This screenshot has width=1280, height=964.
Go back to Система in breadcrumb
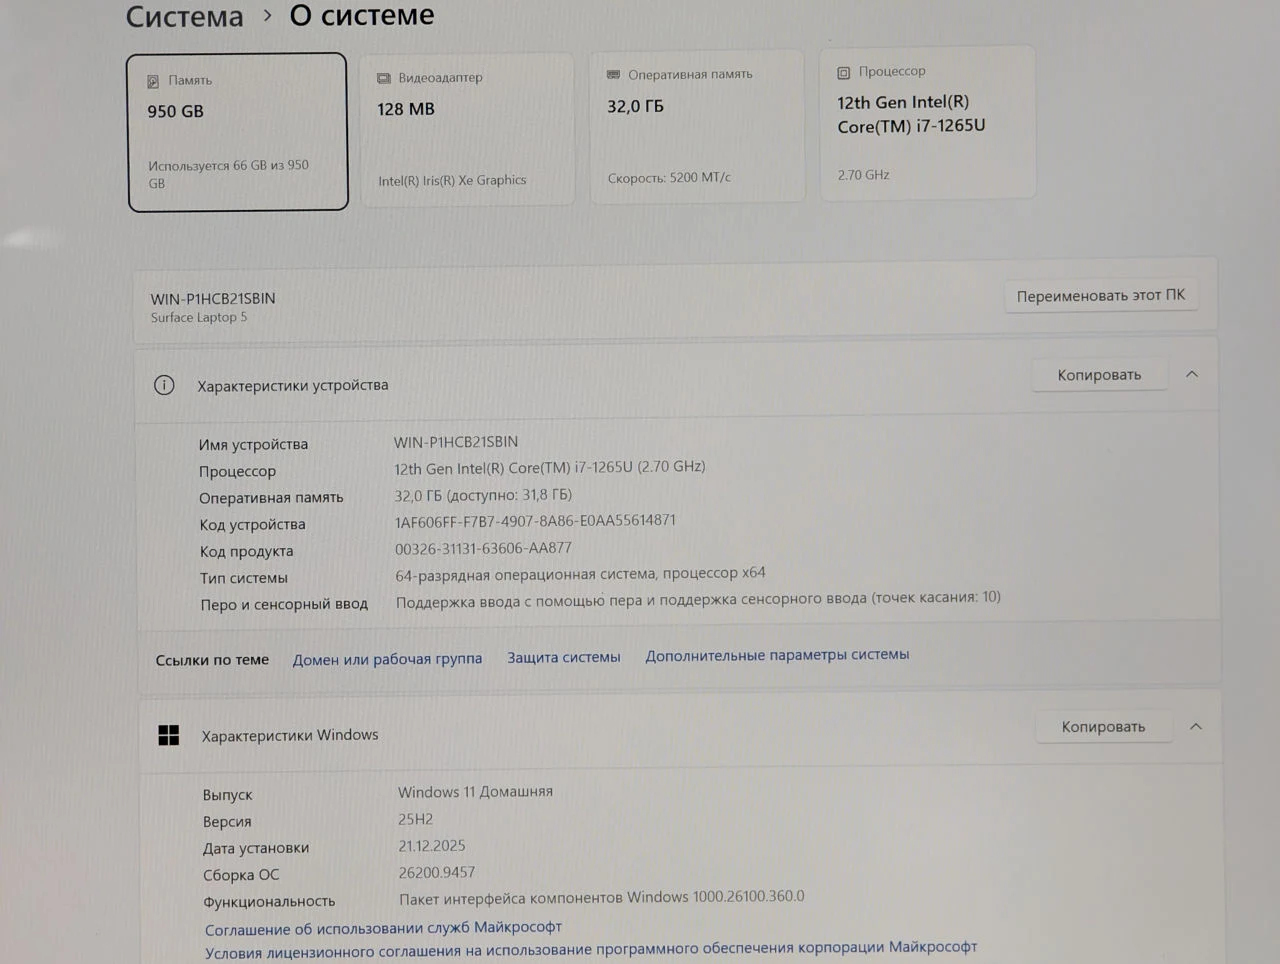(185, 17)
